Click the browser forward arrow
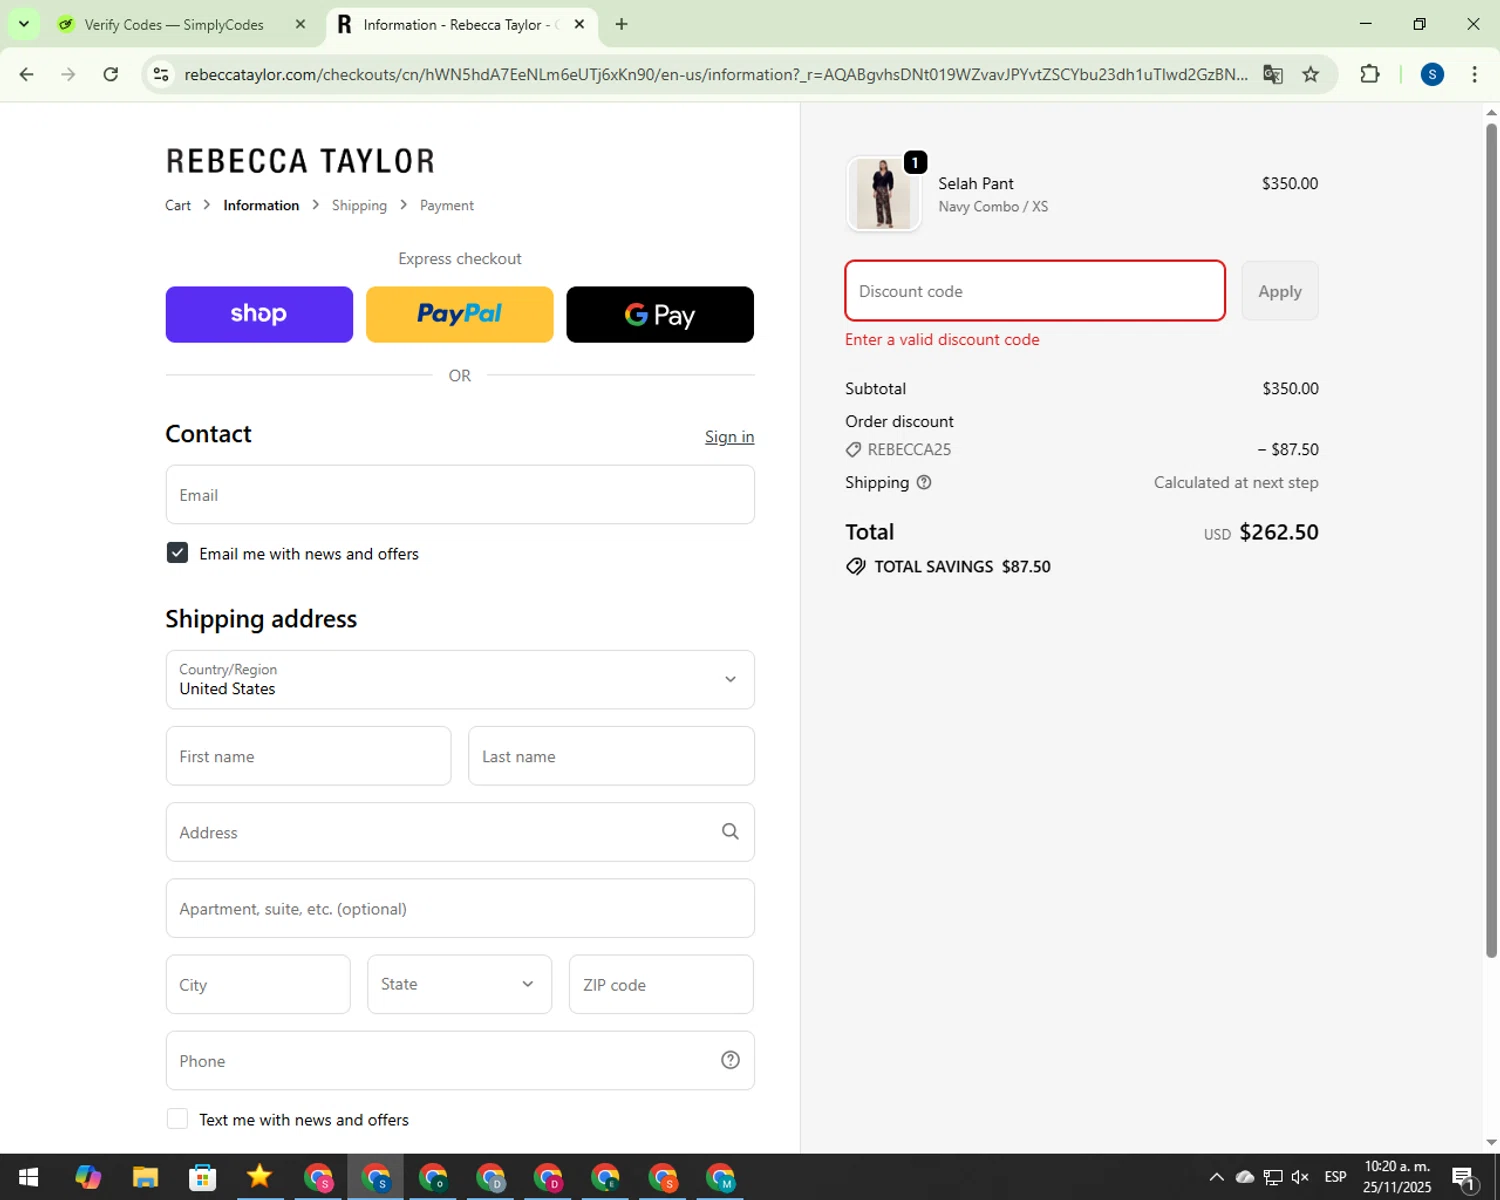 coord(68,74)
